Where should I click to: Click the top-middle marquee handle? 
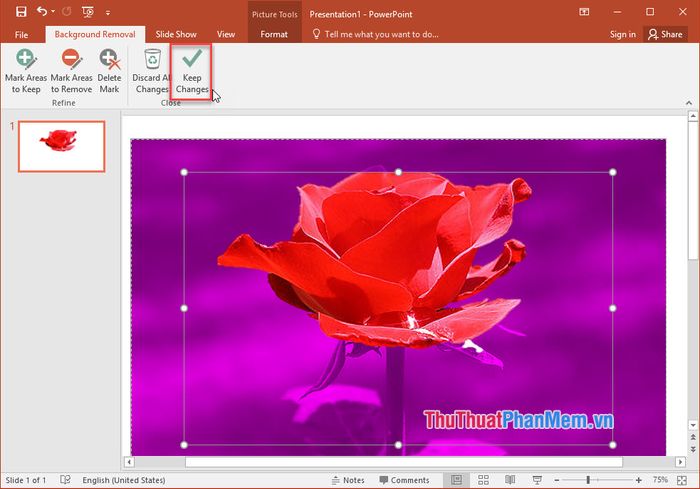[x=398, y=172]
